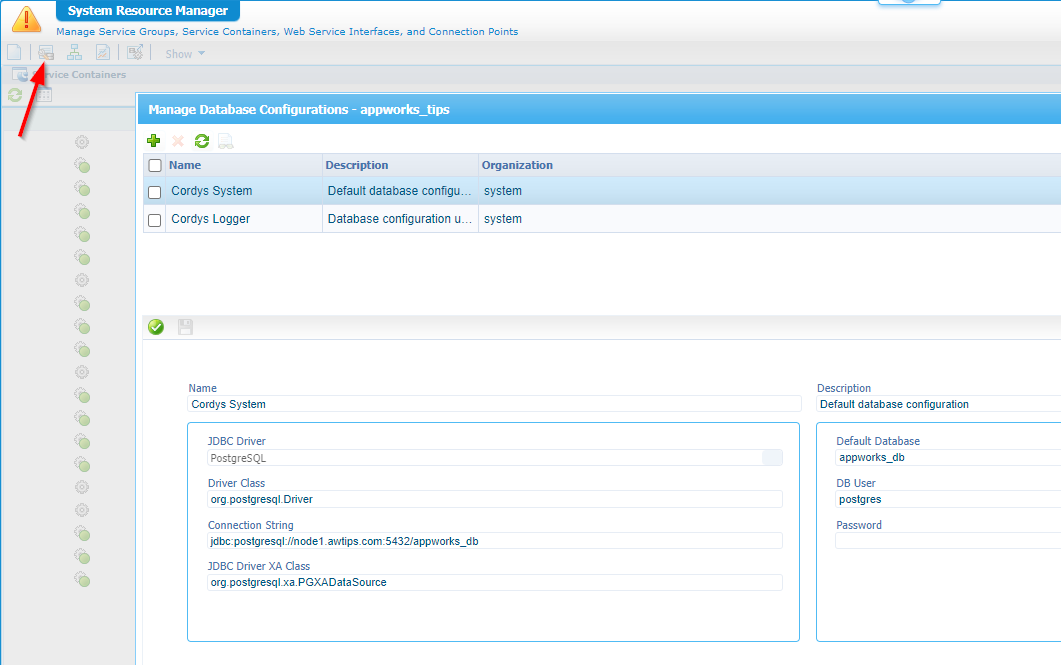This screenshot has height=665, width=1061.
Task: Click the yellow warning triangle icon
Action: 26,18
